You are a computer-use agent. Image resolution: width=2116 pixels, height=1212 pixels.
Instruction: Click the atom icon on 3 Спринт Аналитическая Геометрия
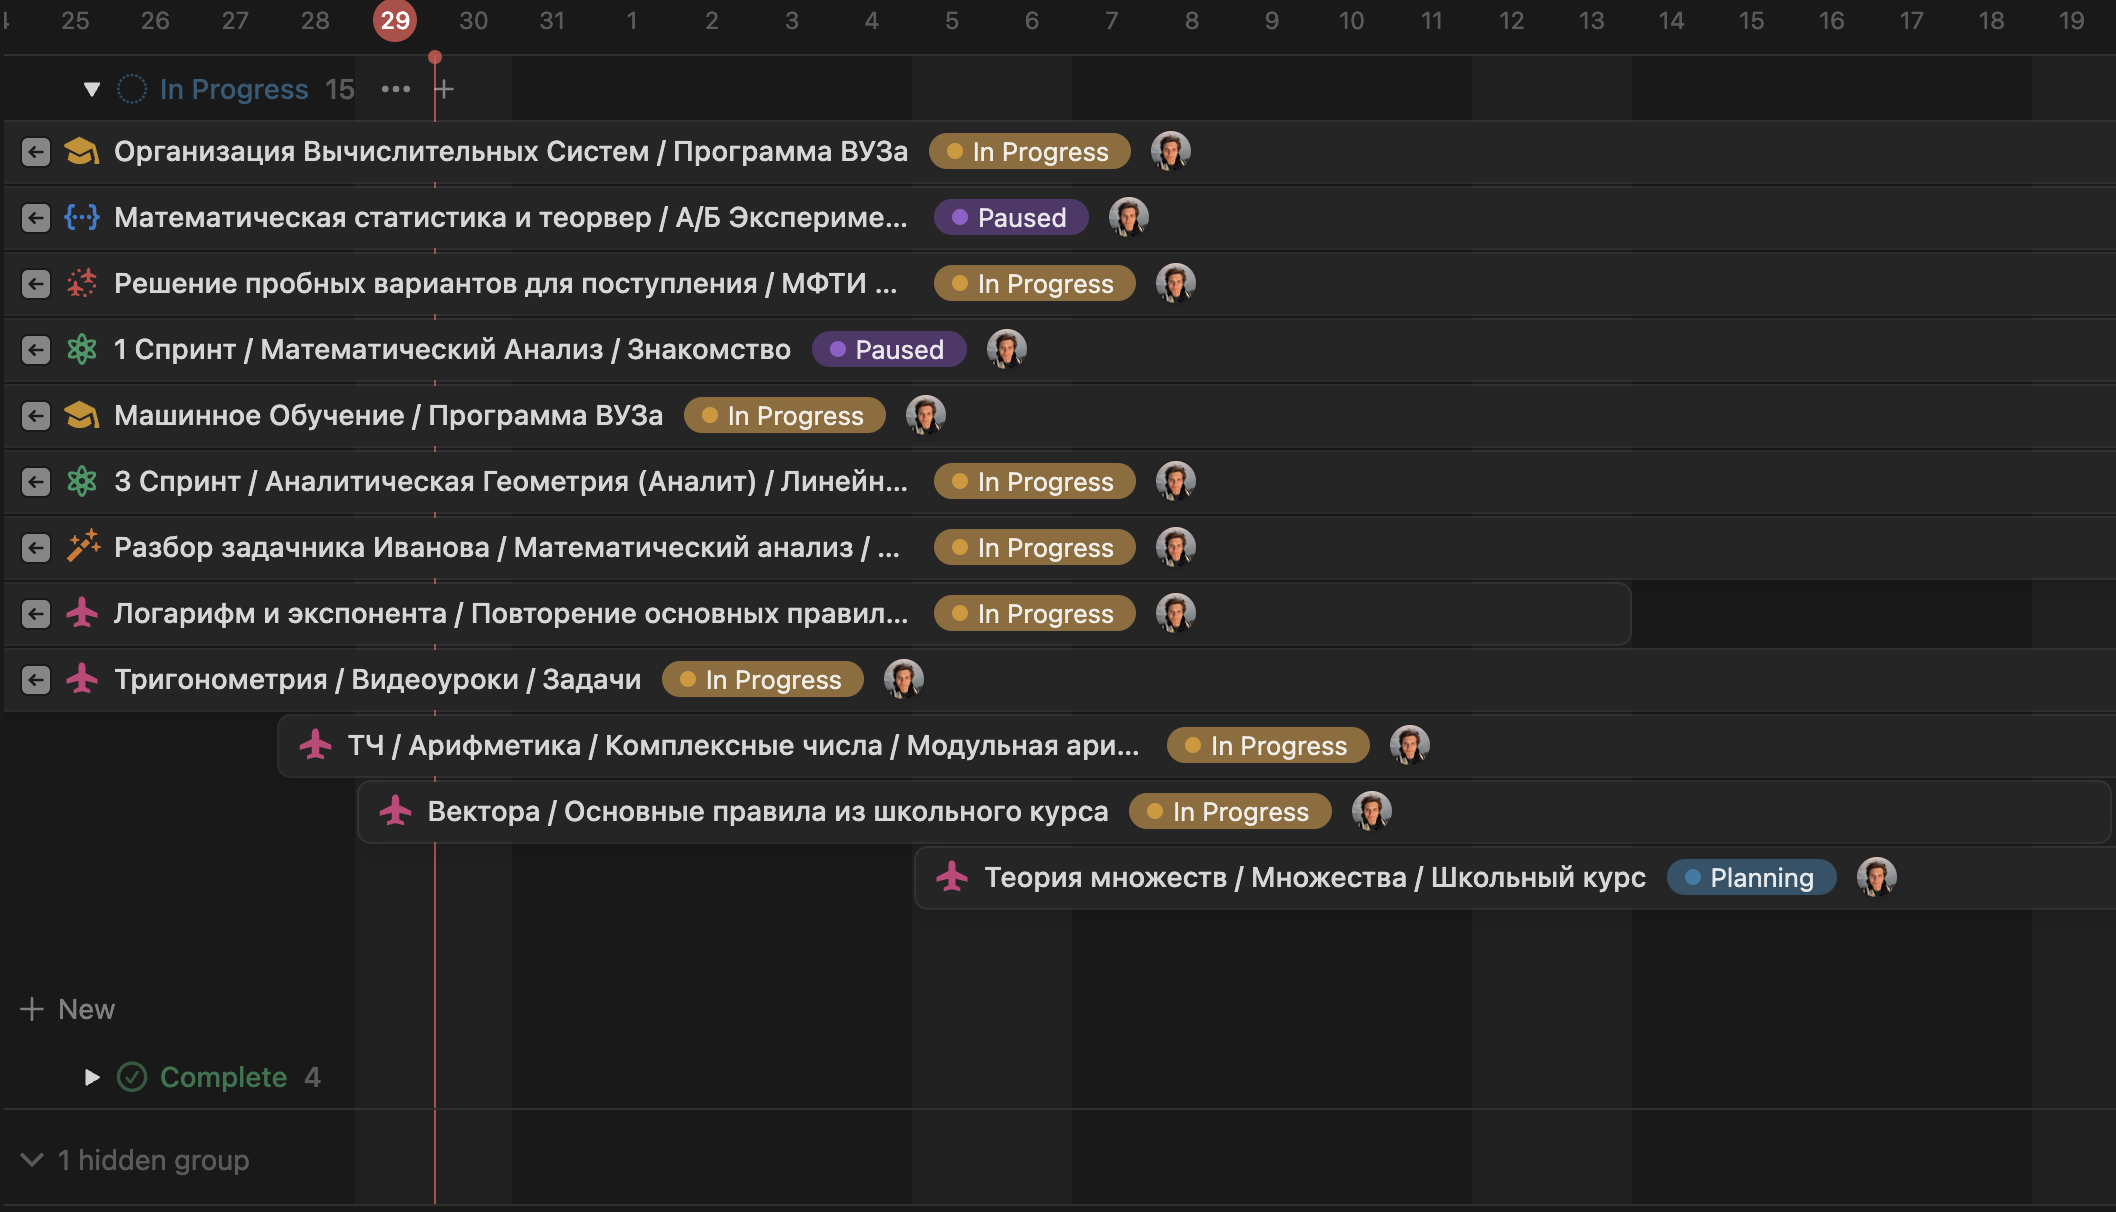pyautogui.click(x=82, y=481)
